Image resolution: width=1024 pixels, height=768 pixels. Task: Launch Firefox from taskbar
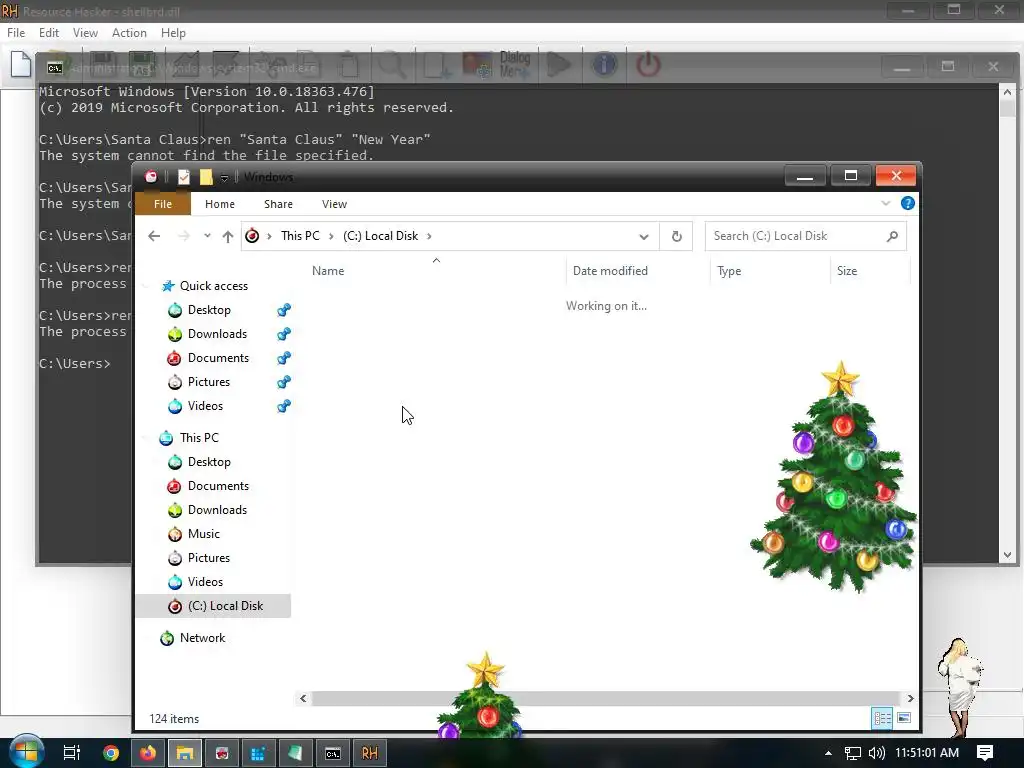[x=148, y=753]
